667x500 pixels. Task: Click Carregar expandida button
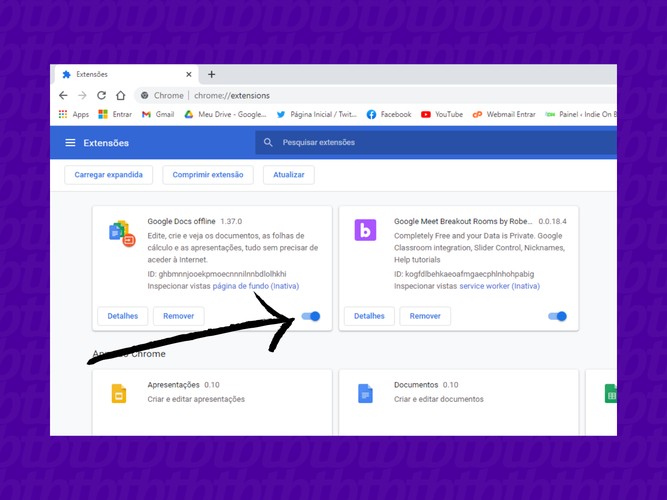(x=108, y=175)
